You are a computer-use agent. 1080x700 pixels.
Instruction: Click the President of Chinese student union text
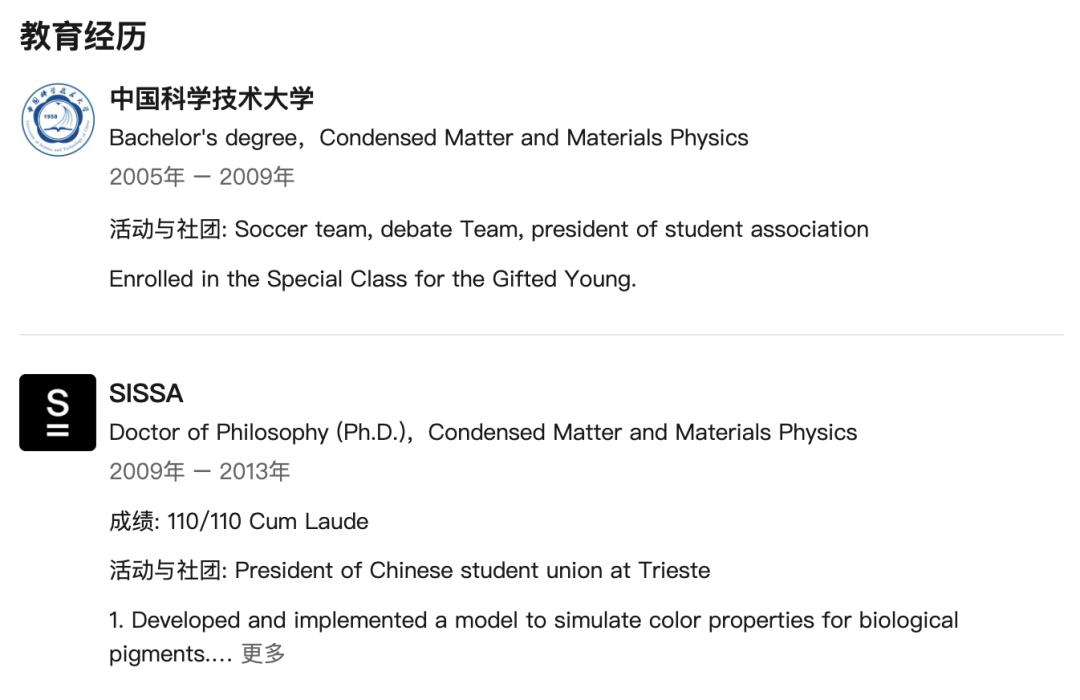click(x=472, y=571)
